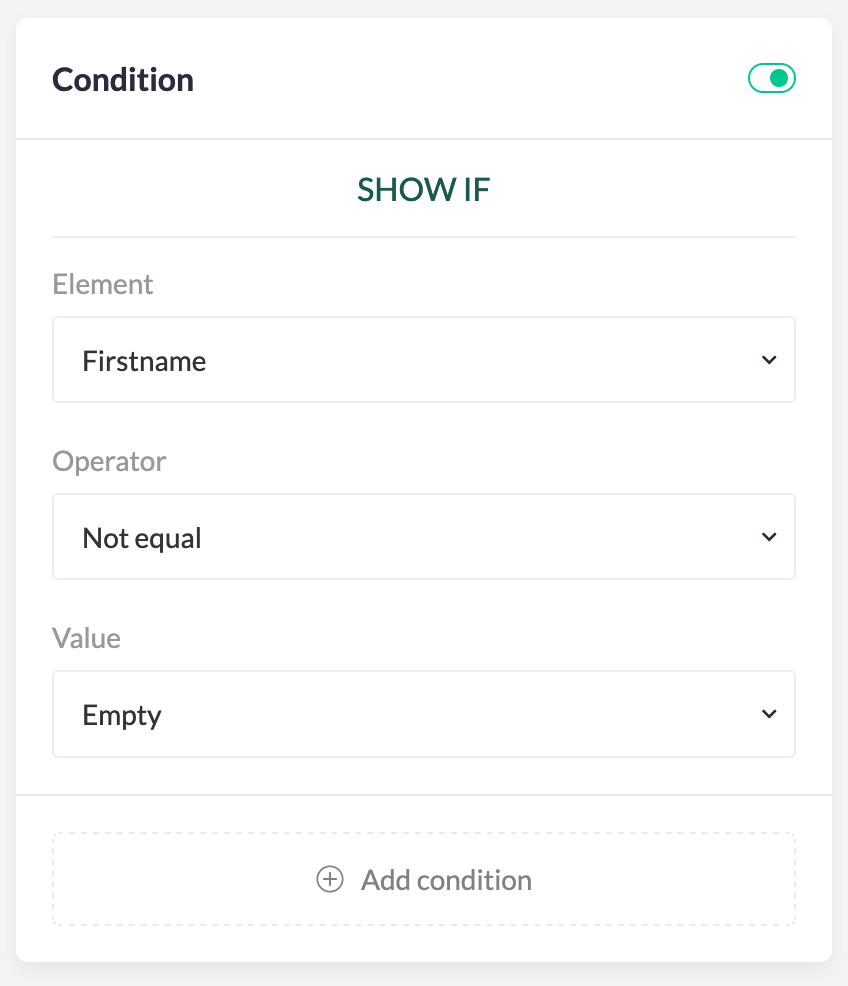The width and height of the screenshot is (848, 986).
Task: Click the Add condition label text
Action: pyautogui.click(x=446, y=880)
